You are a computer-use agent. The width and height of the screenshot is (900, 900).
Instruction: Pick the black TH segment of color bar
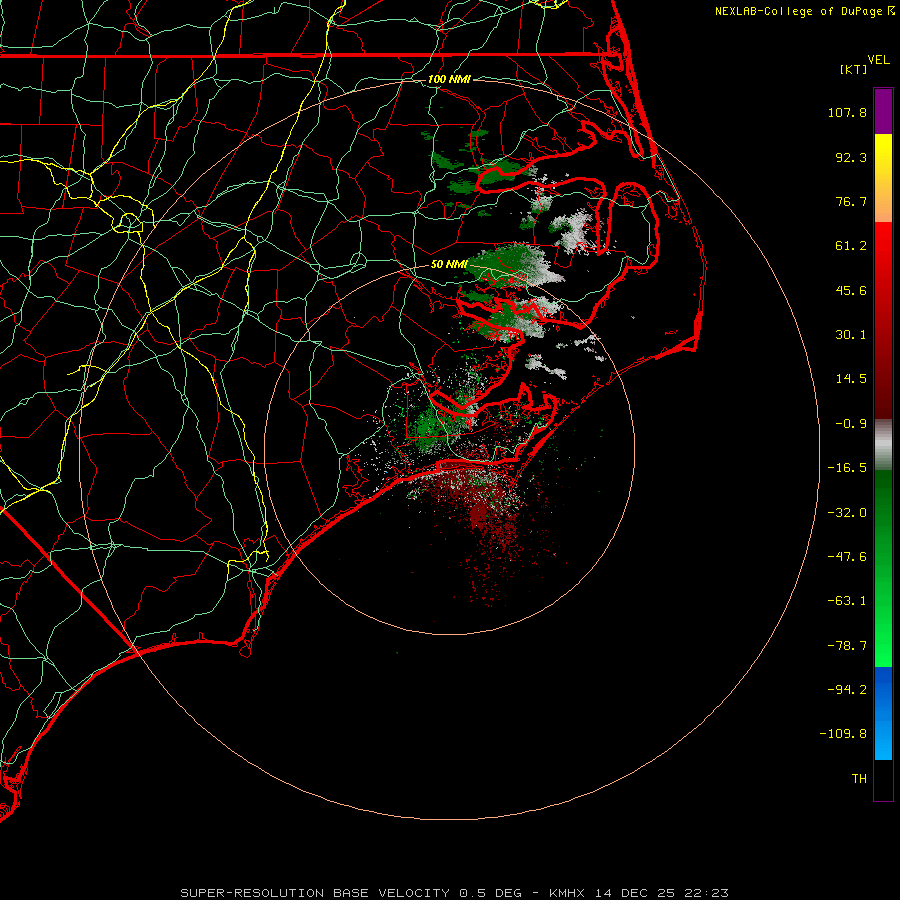click(x=883, y=780)
